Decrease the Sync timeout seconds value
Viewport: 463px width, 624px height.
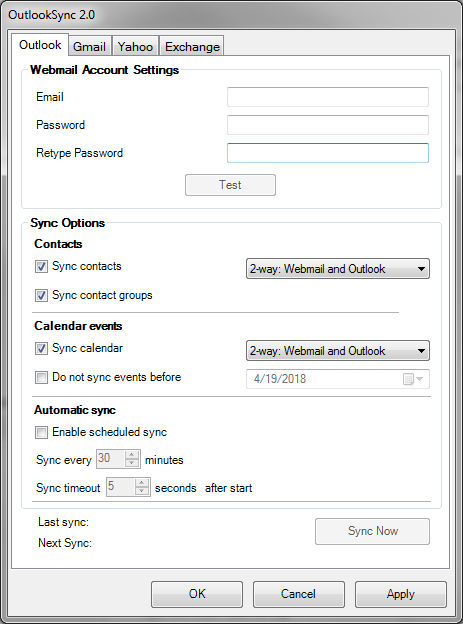[142, 491]
